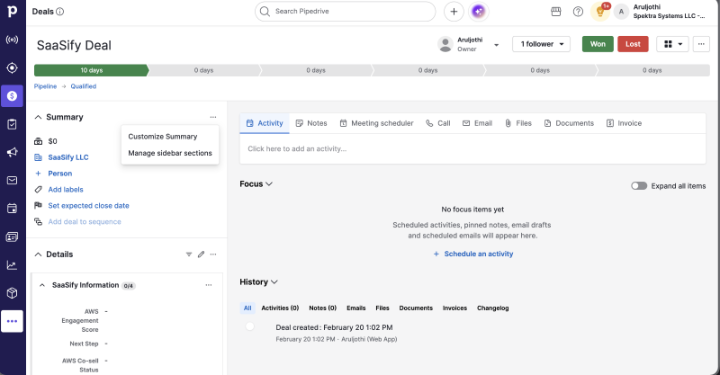Open the Marketplace icon in top bar

(556, 11)
